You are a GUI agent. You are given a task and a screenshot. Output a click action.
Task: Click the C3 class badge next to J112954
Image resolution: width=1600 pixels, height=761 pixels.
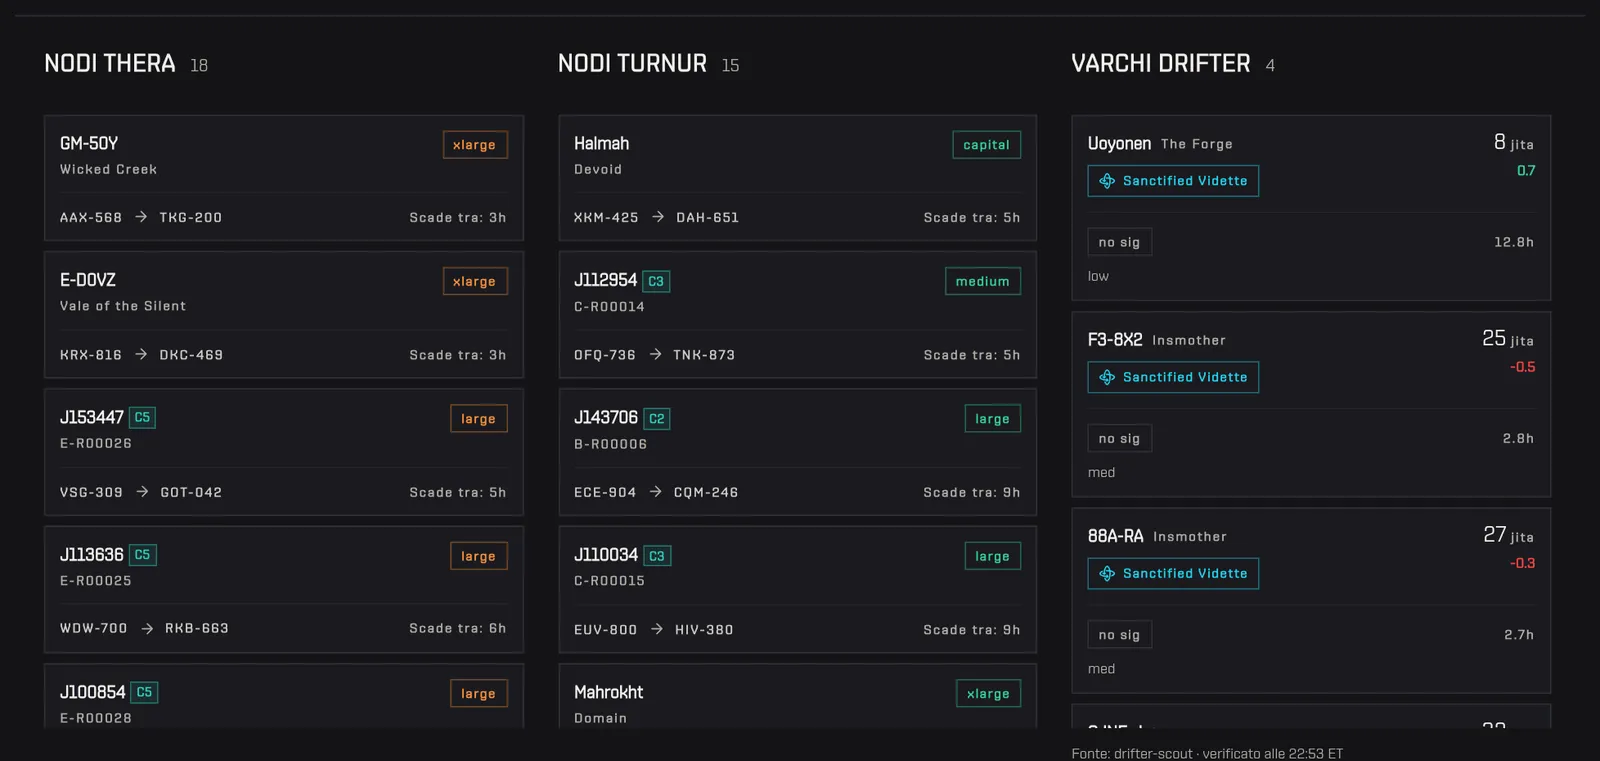tap(656, 281)
